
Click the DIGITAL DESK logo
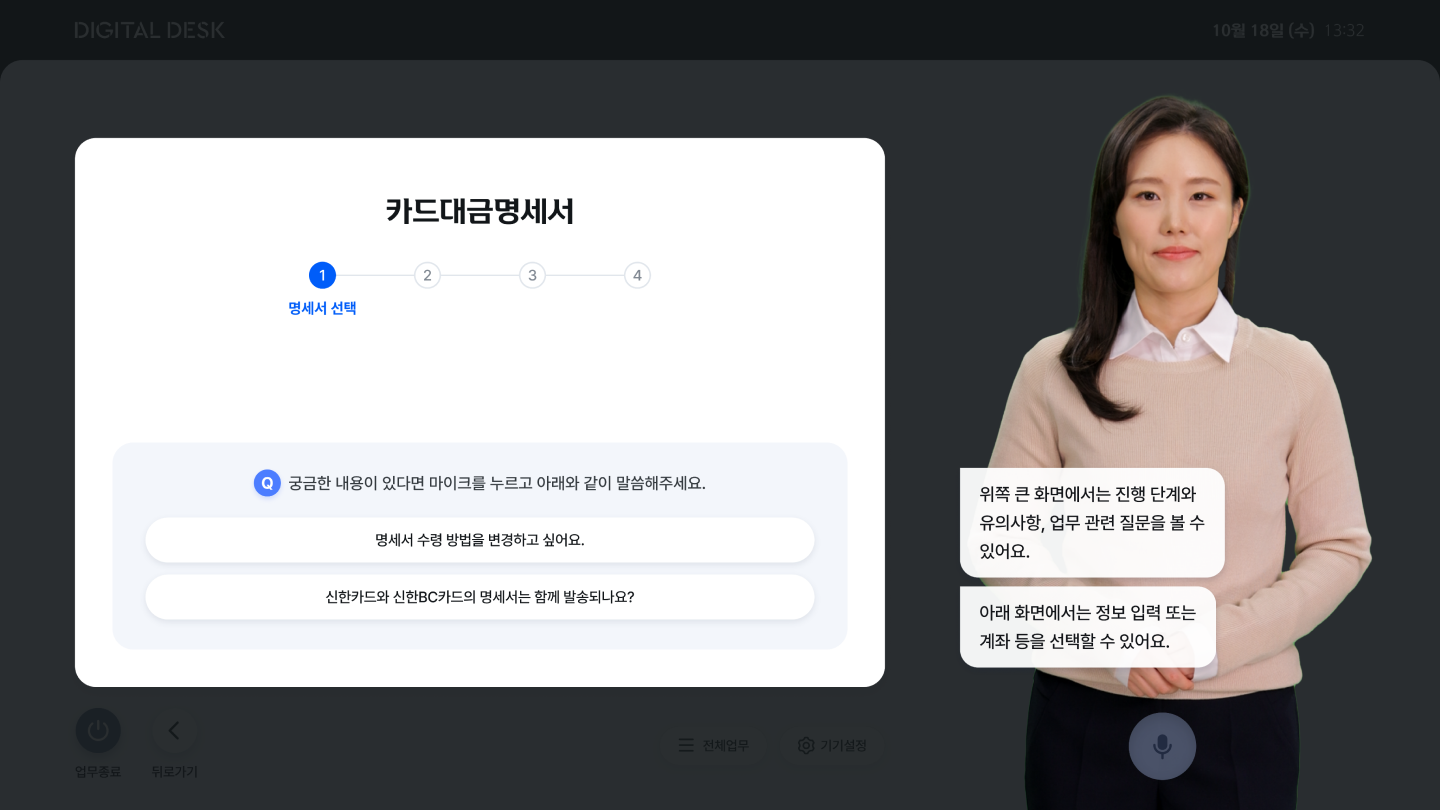pos(149,30)
